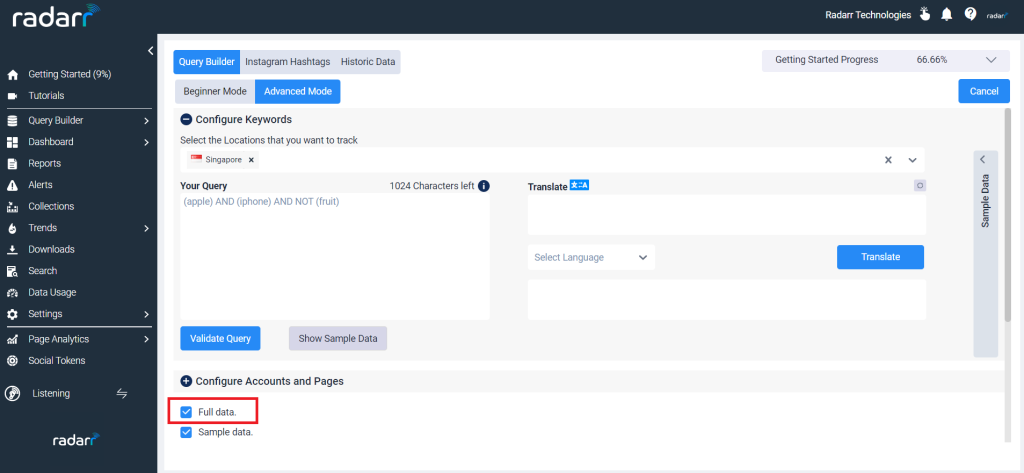
Task: Click the Query Builder database icon
Action: coord(12,121)
